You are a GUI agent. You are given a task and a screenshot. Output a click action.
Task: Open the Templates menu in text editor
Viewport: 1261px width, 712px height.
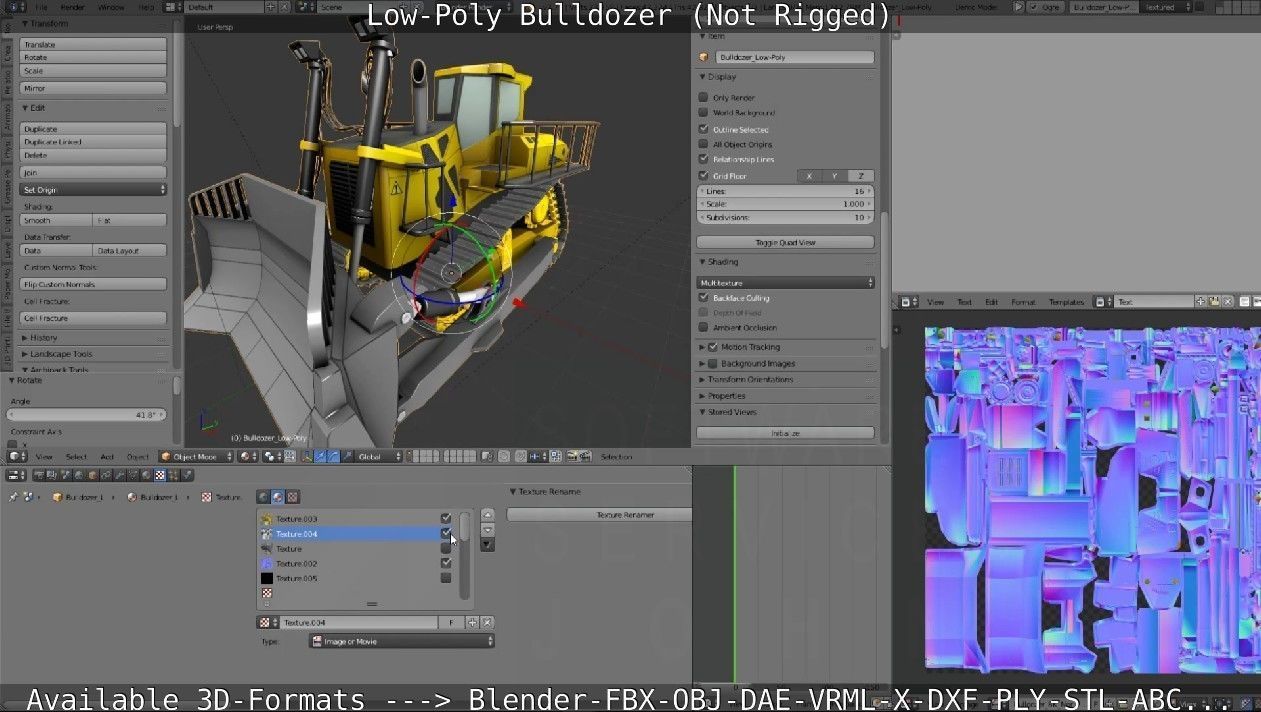tap(1066, 302)
